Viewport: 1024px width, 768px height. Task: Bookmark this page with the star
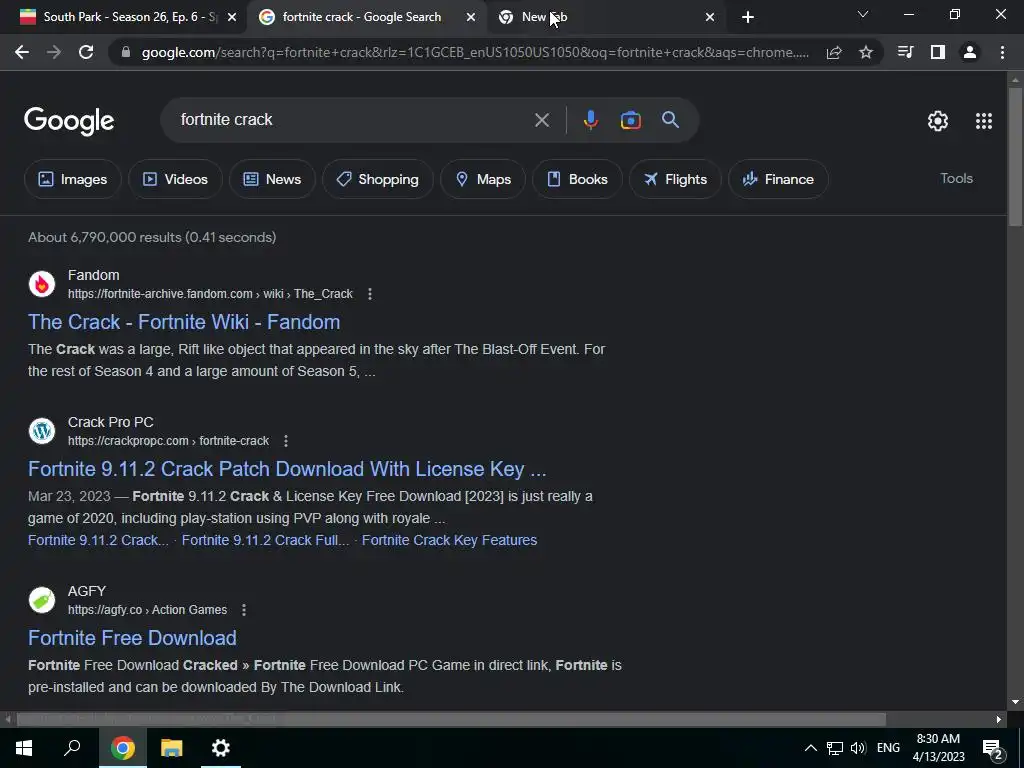click(866, 52)
